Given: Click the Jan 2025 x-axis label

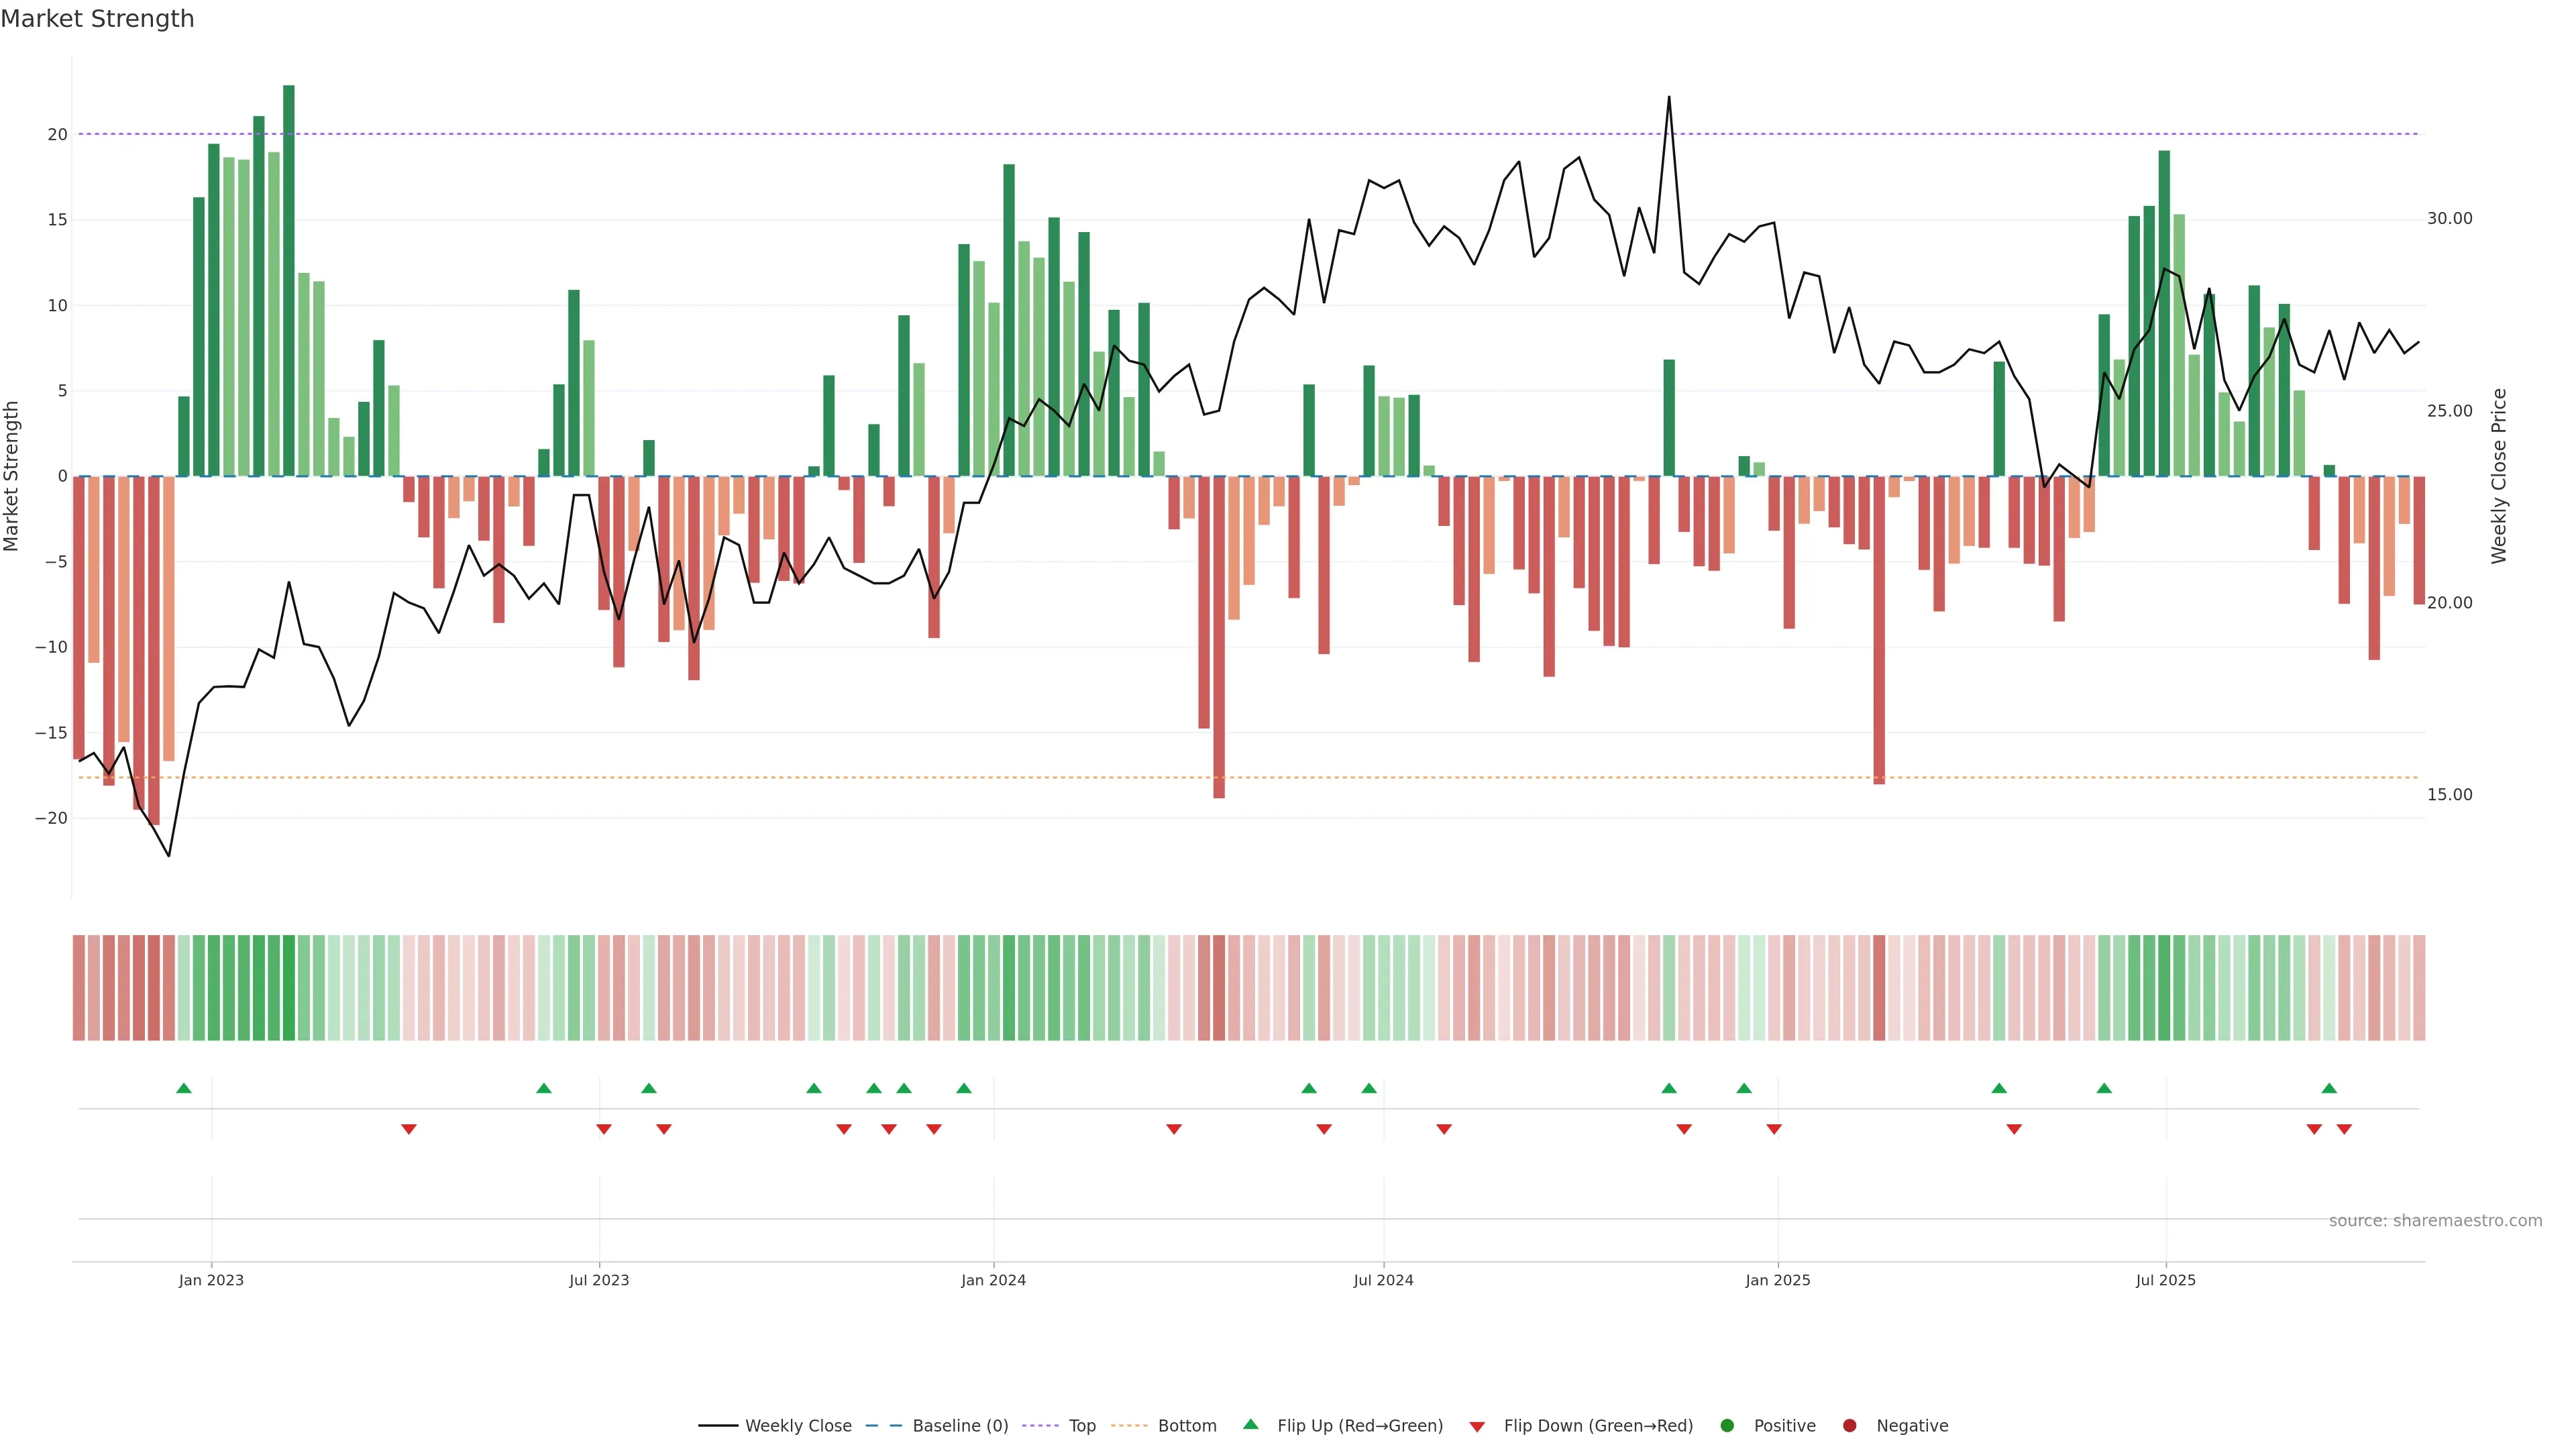Looking at the screenshot, I should [x=1777, y=1280].
